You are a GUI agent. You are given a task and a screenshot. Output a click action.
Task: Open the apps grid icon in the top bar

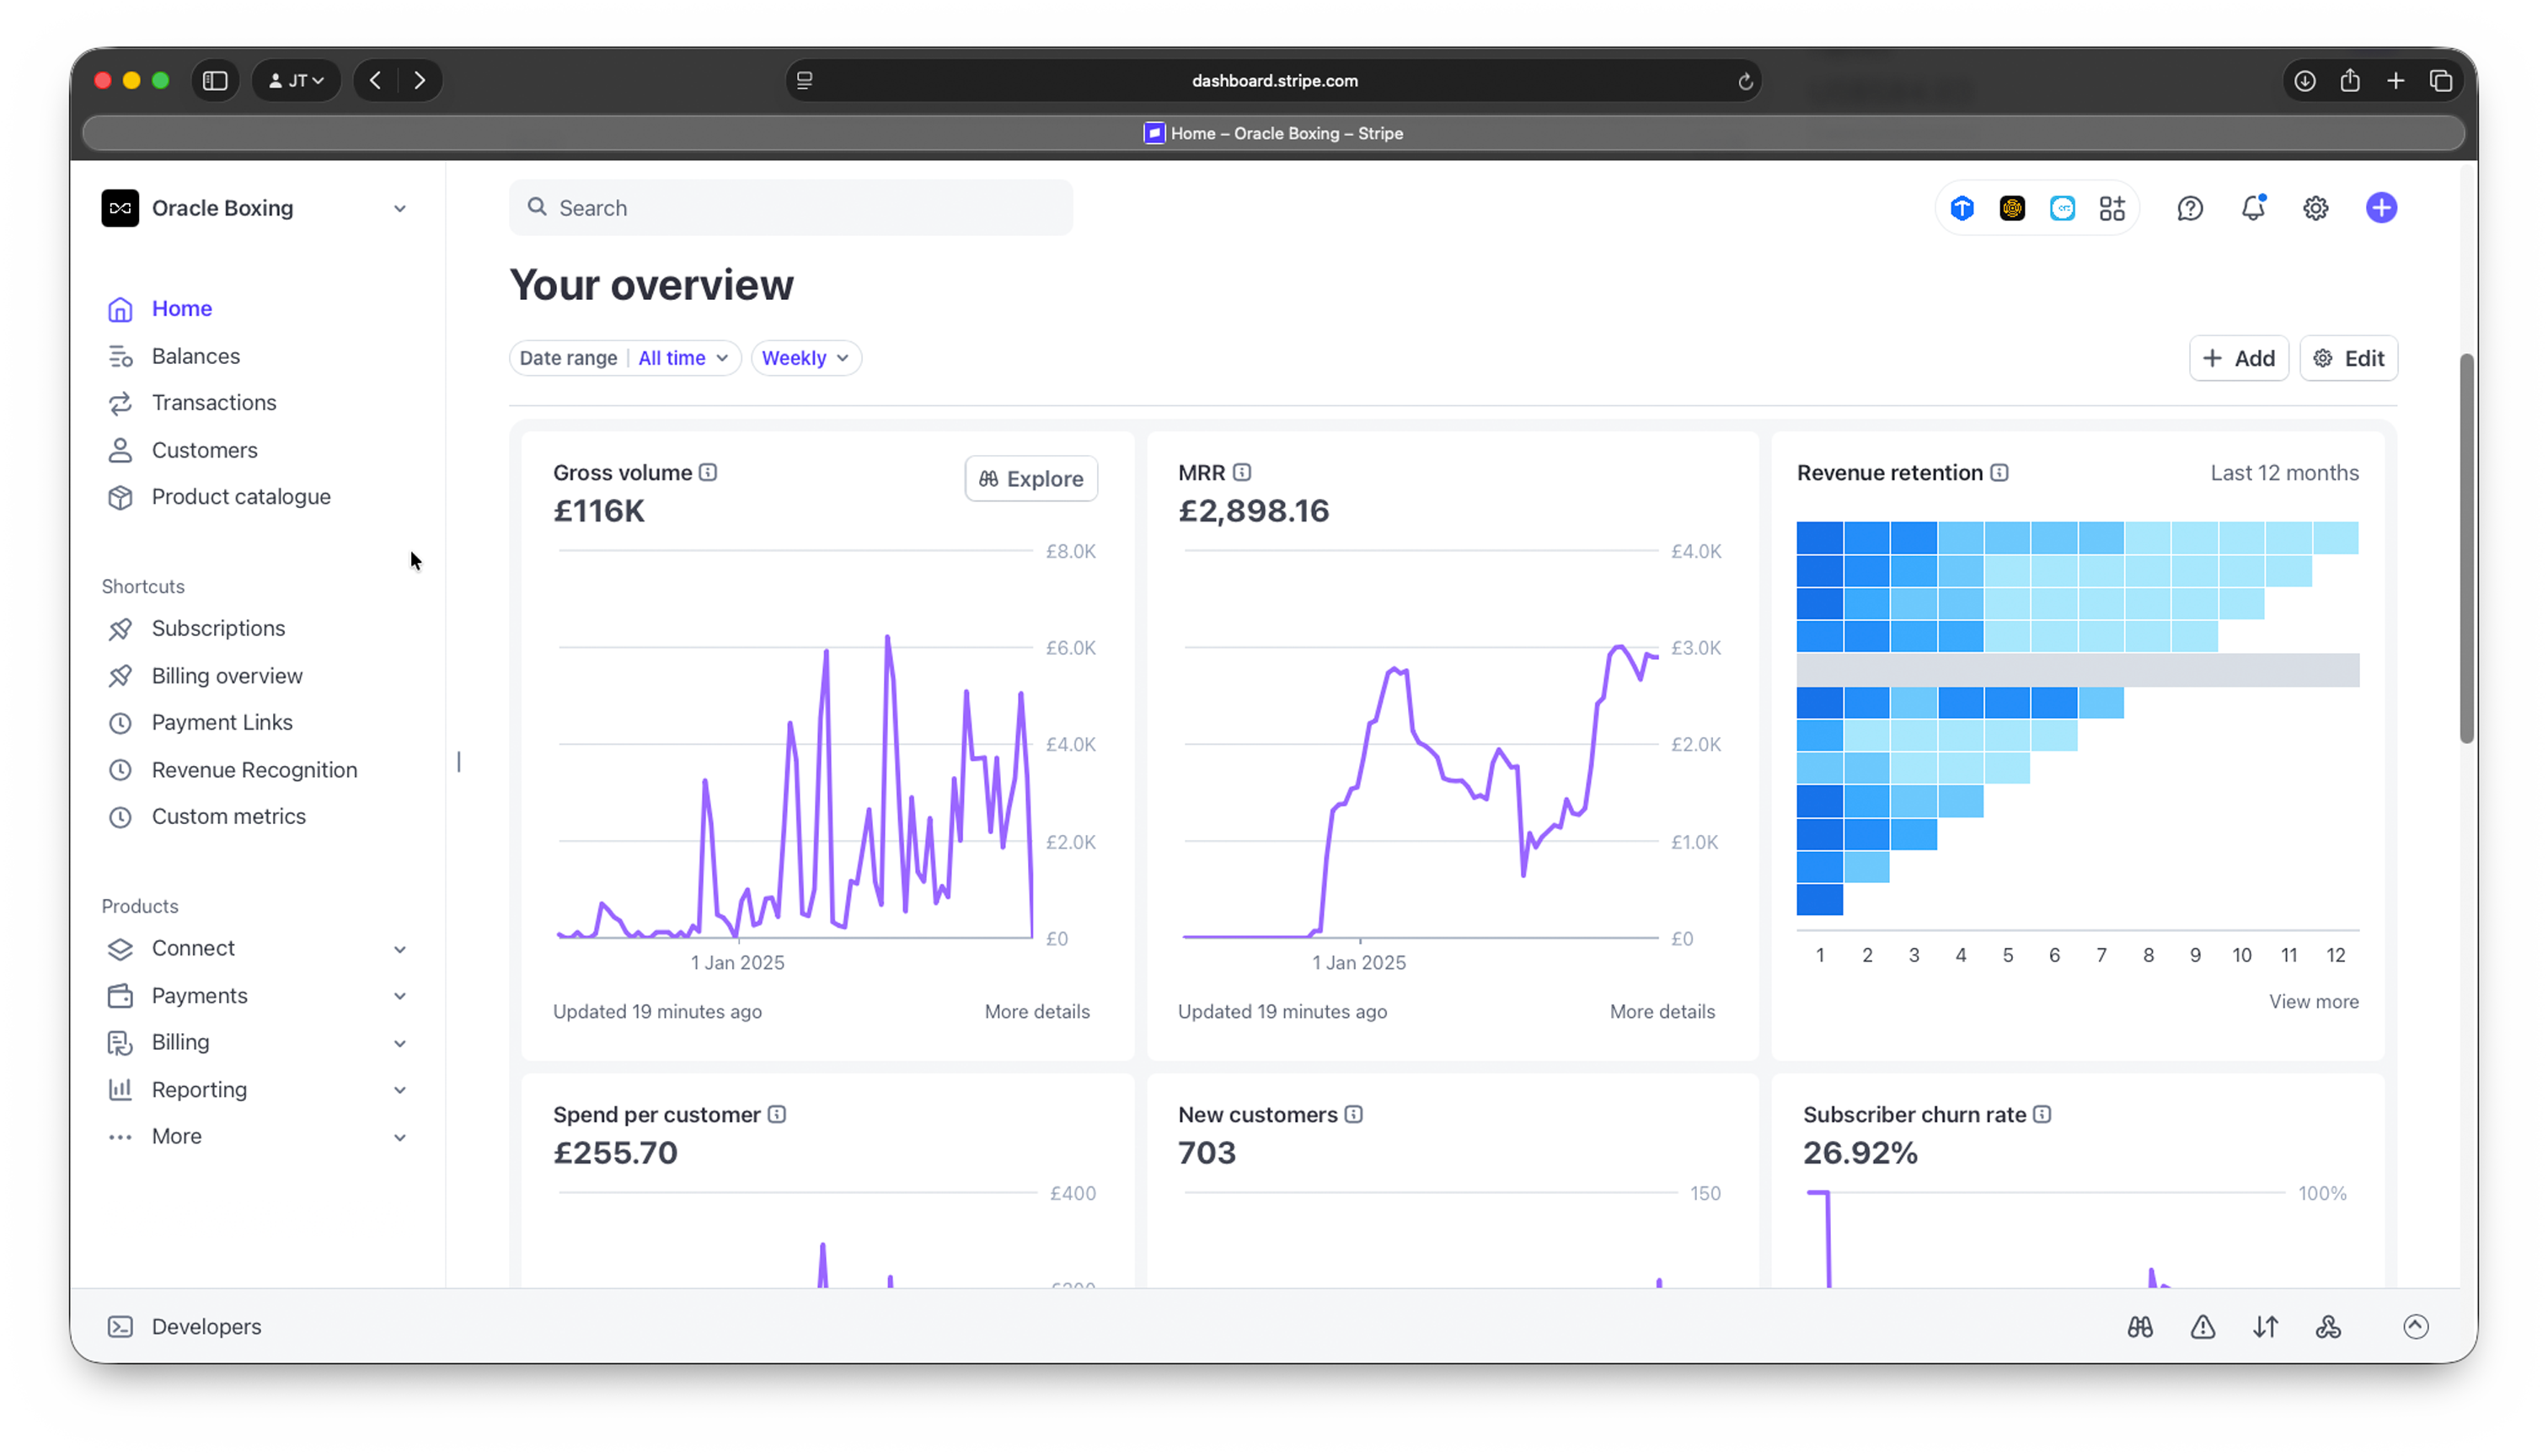[x=2112, y=207]
